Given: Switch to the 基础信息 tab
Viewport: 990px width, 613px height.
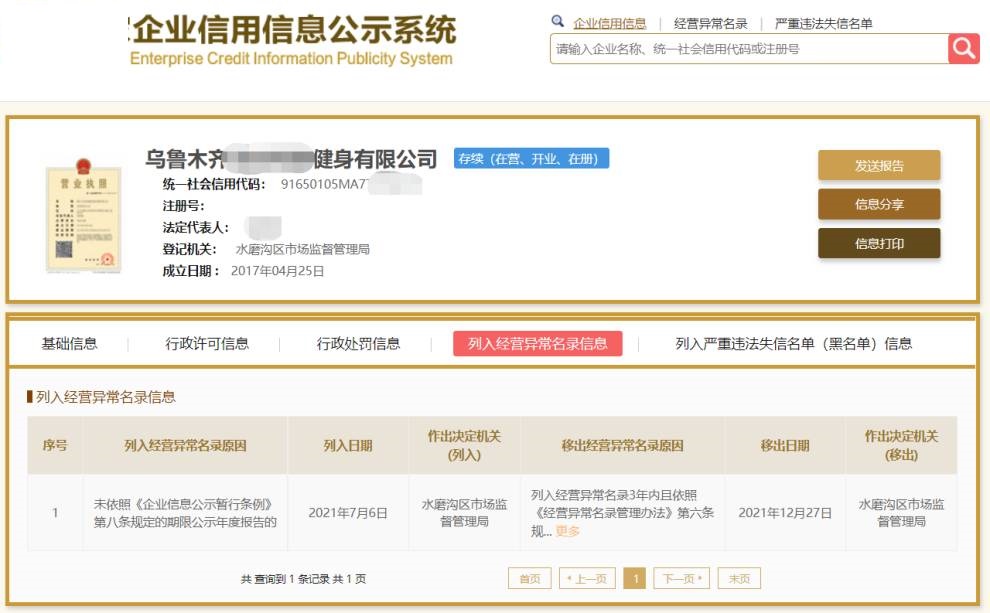Looking at the screenshot, I should (x=69, y=344).
